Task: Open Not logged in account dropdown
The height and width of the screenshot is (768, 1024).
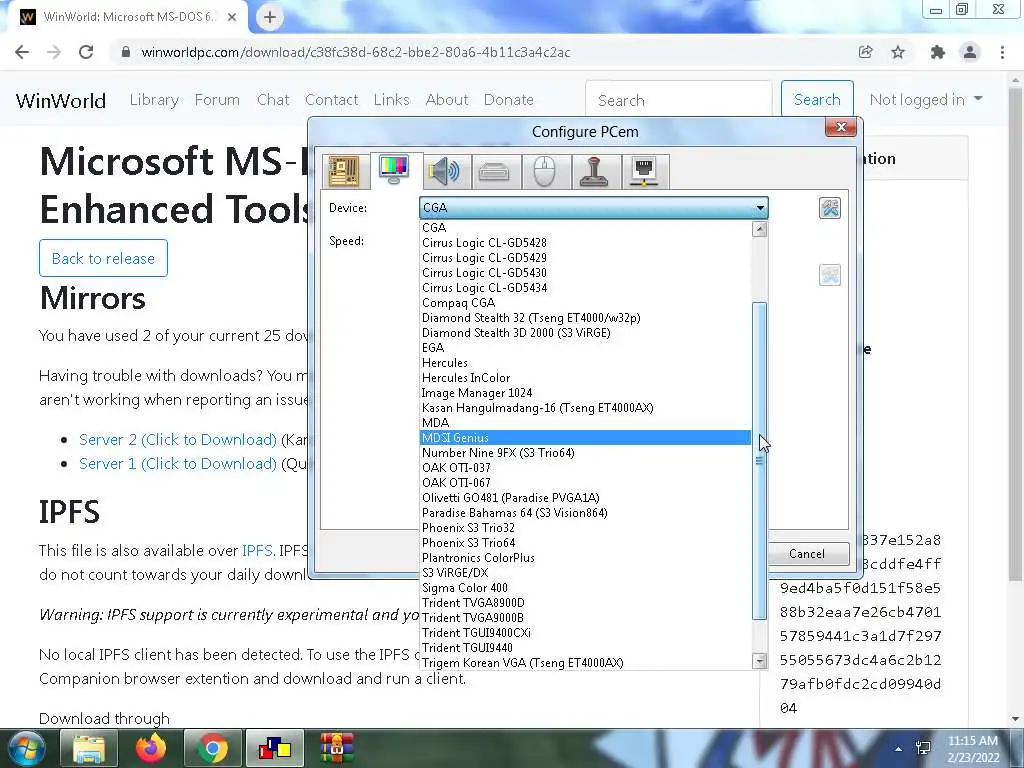Action: (x=926, y=100)
